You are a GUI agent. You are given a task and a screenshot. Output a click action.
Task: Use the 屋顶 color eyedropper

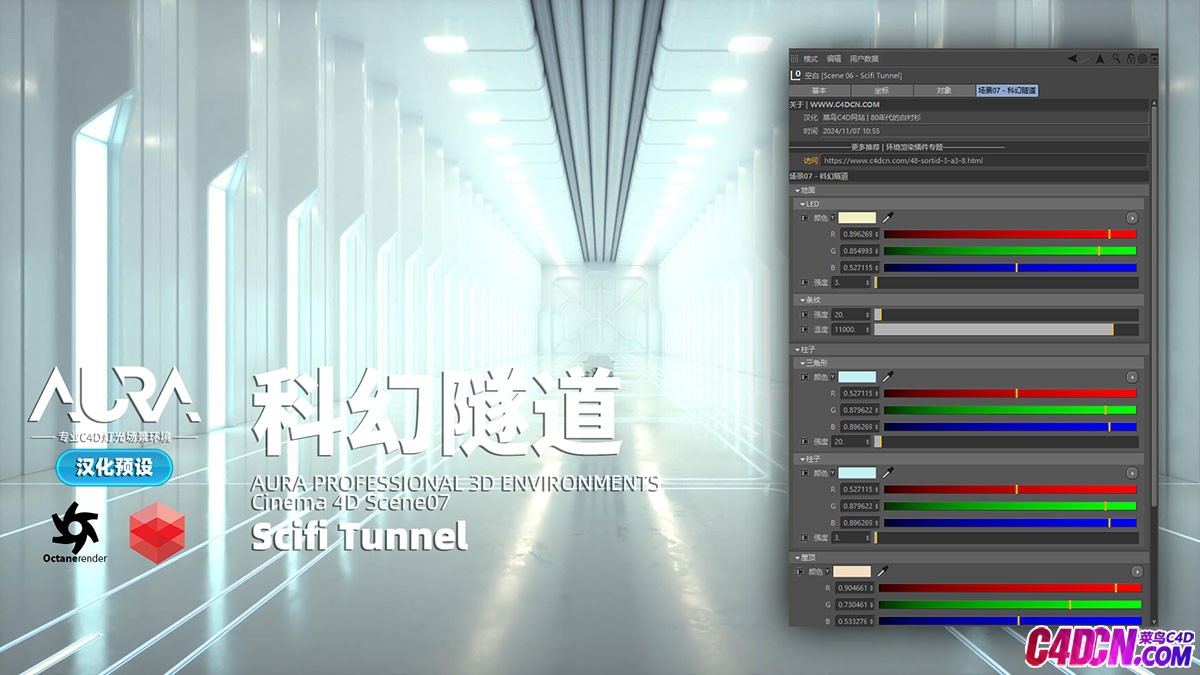coord(881,571)
